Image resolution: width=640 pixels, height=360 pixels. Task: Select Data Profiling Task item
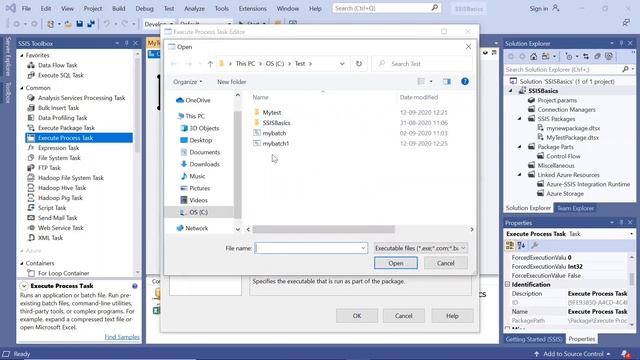click(x=62, y=118)
